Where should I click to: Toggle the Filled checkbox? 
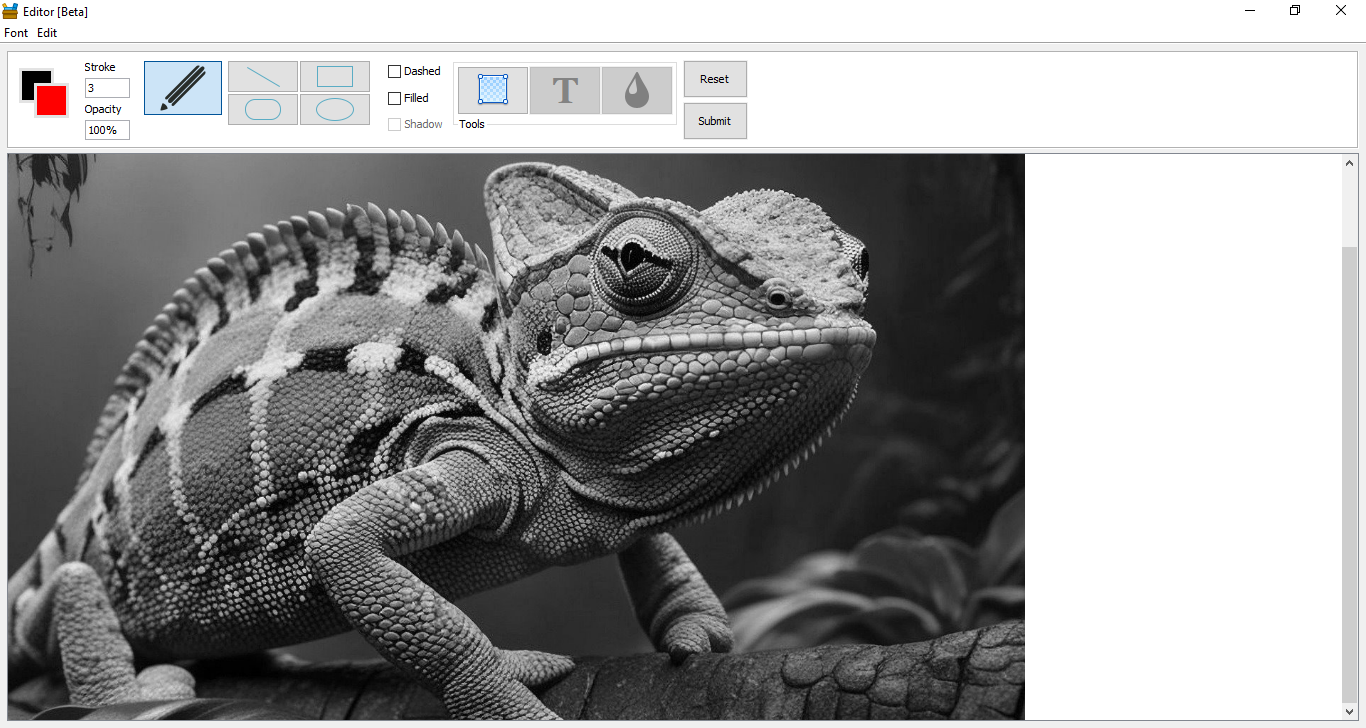pyautogui.click(x=395, y=98)
